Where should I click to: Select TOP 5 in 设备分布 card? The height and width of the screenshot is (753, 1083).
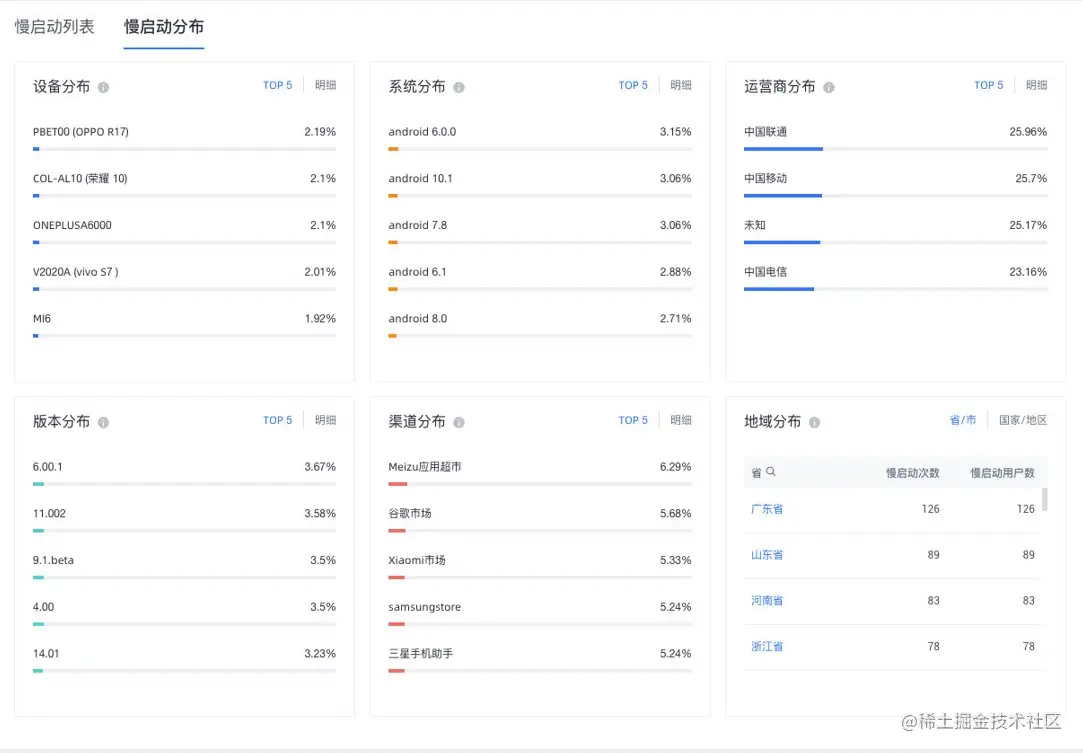278,85
